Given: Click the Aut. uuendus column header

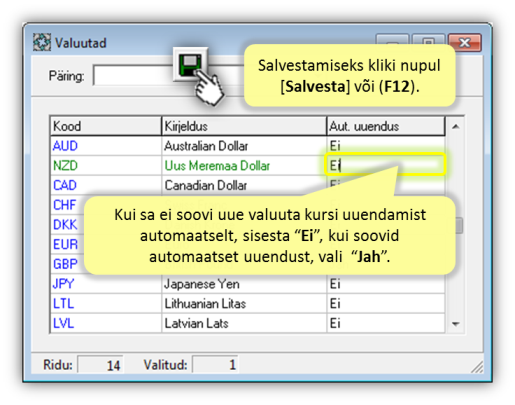Looking at the screenshot, I should 386,126.
